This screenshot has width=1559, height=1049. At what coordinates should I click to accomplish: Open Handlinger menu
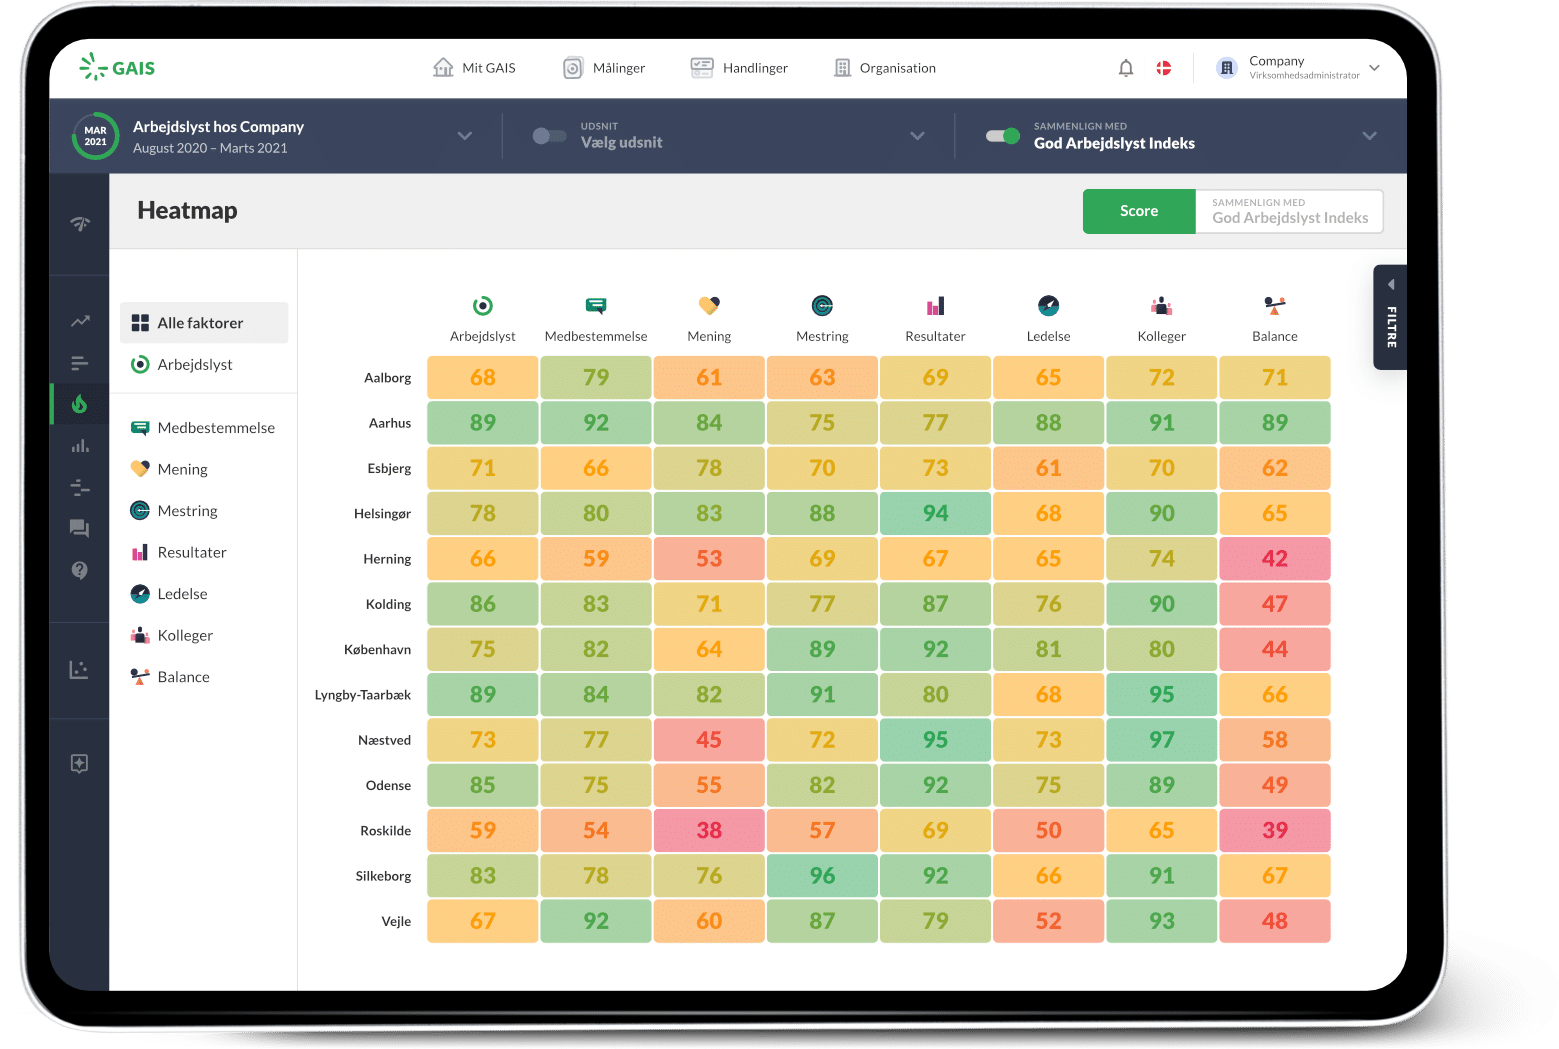(739, 68)
